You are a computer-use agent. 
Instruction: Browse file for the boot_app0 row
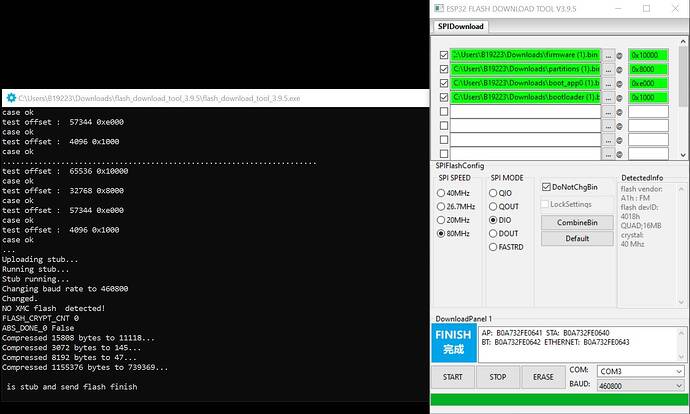click(x=608, y=84)
